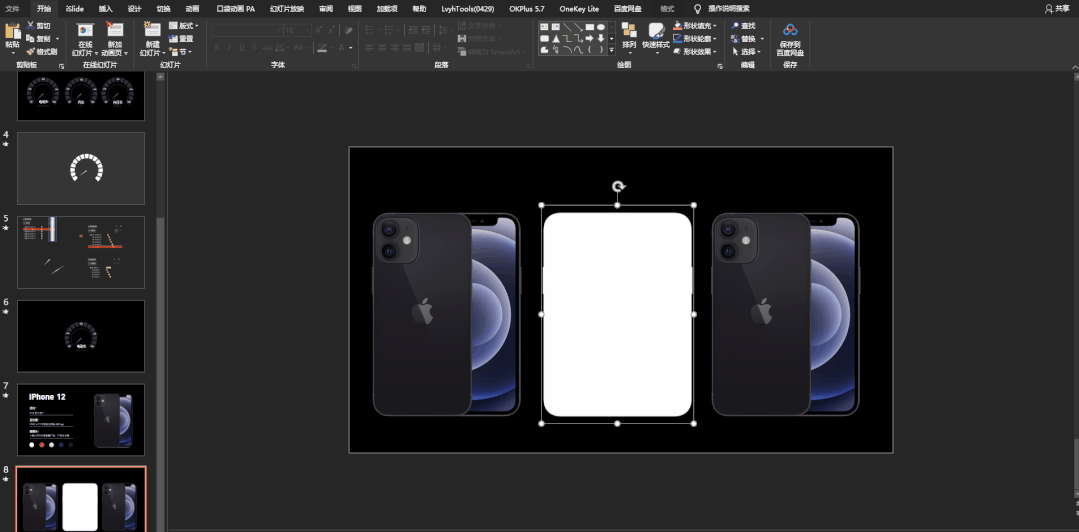
Task: Open Shape Outline (形状轮廓) dropdown
Action: 696,39
